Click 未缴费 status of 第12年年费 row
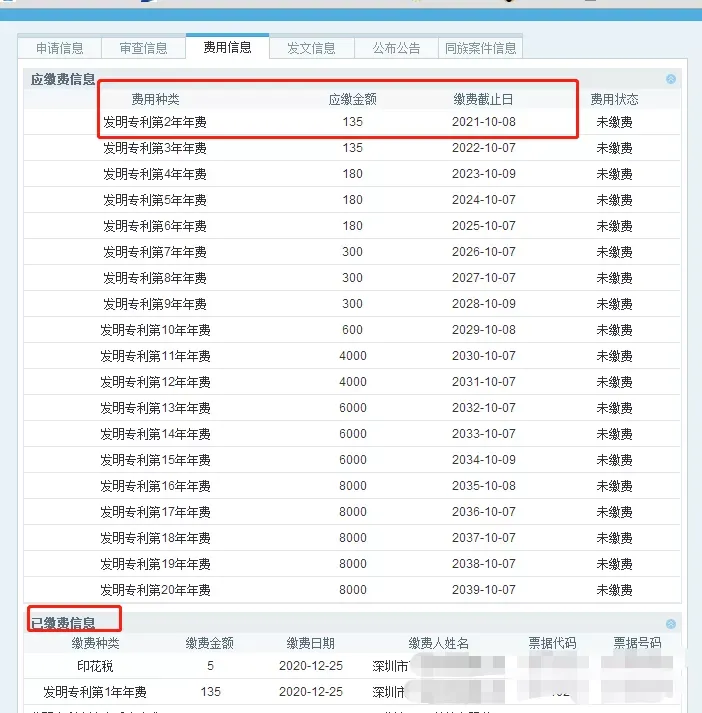The width and height of the screenshot is (702, 713). click(614, 382)
